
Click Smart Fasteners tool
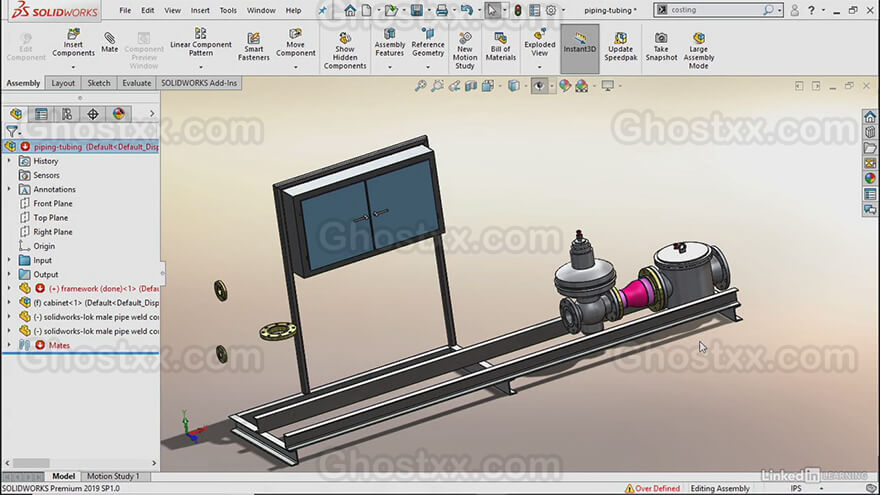coord(254,47)
